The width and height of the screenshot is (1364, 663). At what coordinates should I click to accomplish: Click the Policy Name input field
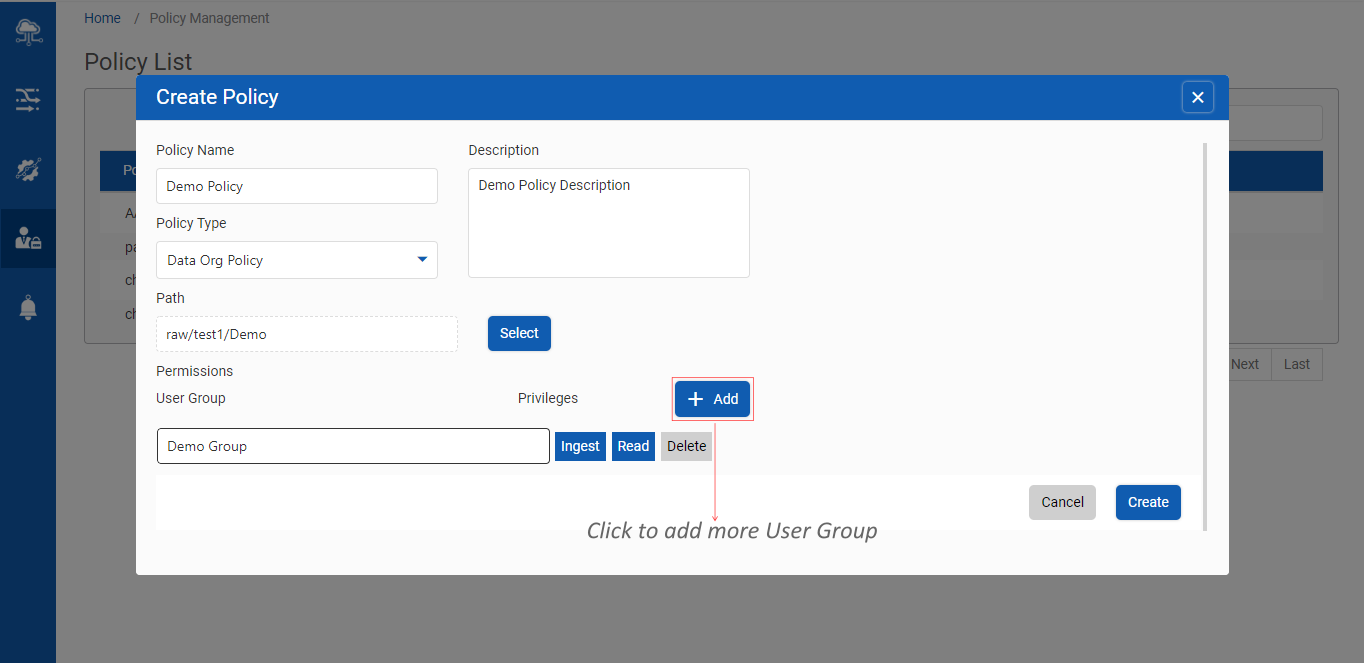pos(297,186)
